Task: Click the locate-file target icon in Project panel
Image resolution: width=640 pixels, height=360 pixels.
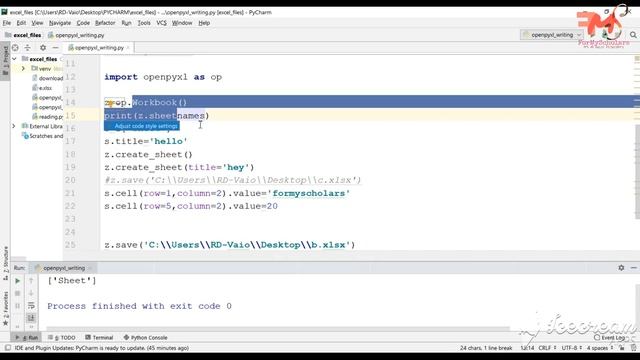Action: click(15, 48)
